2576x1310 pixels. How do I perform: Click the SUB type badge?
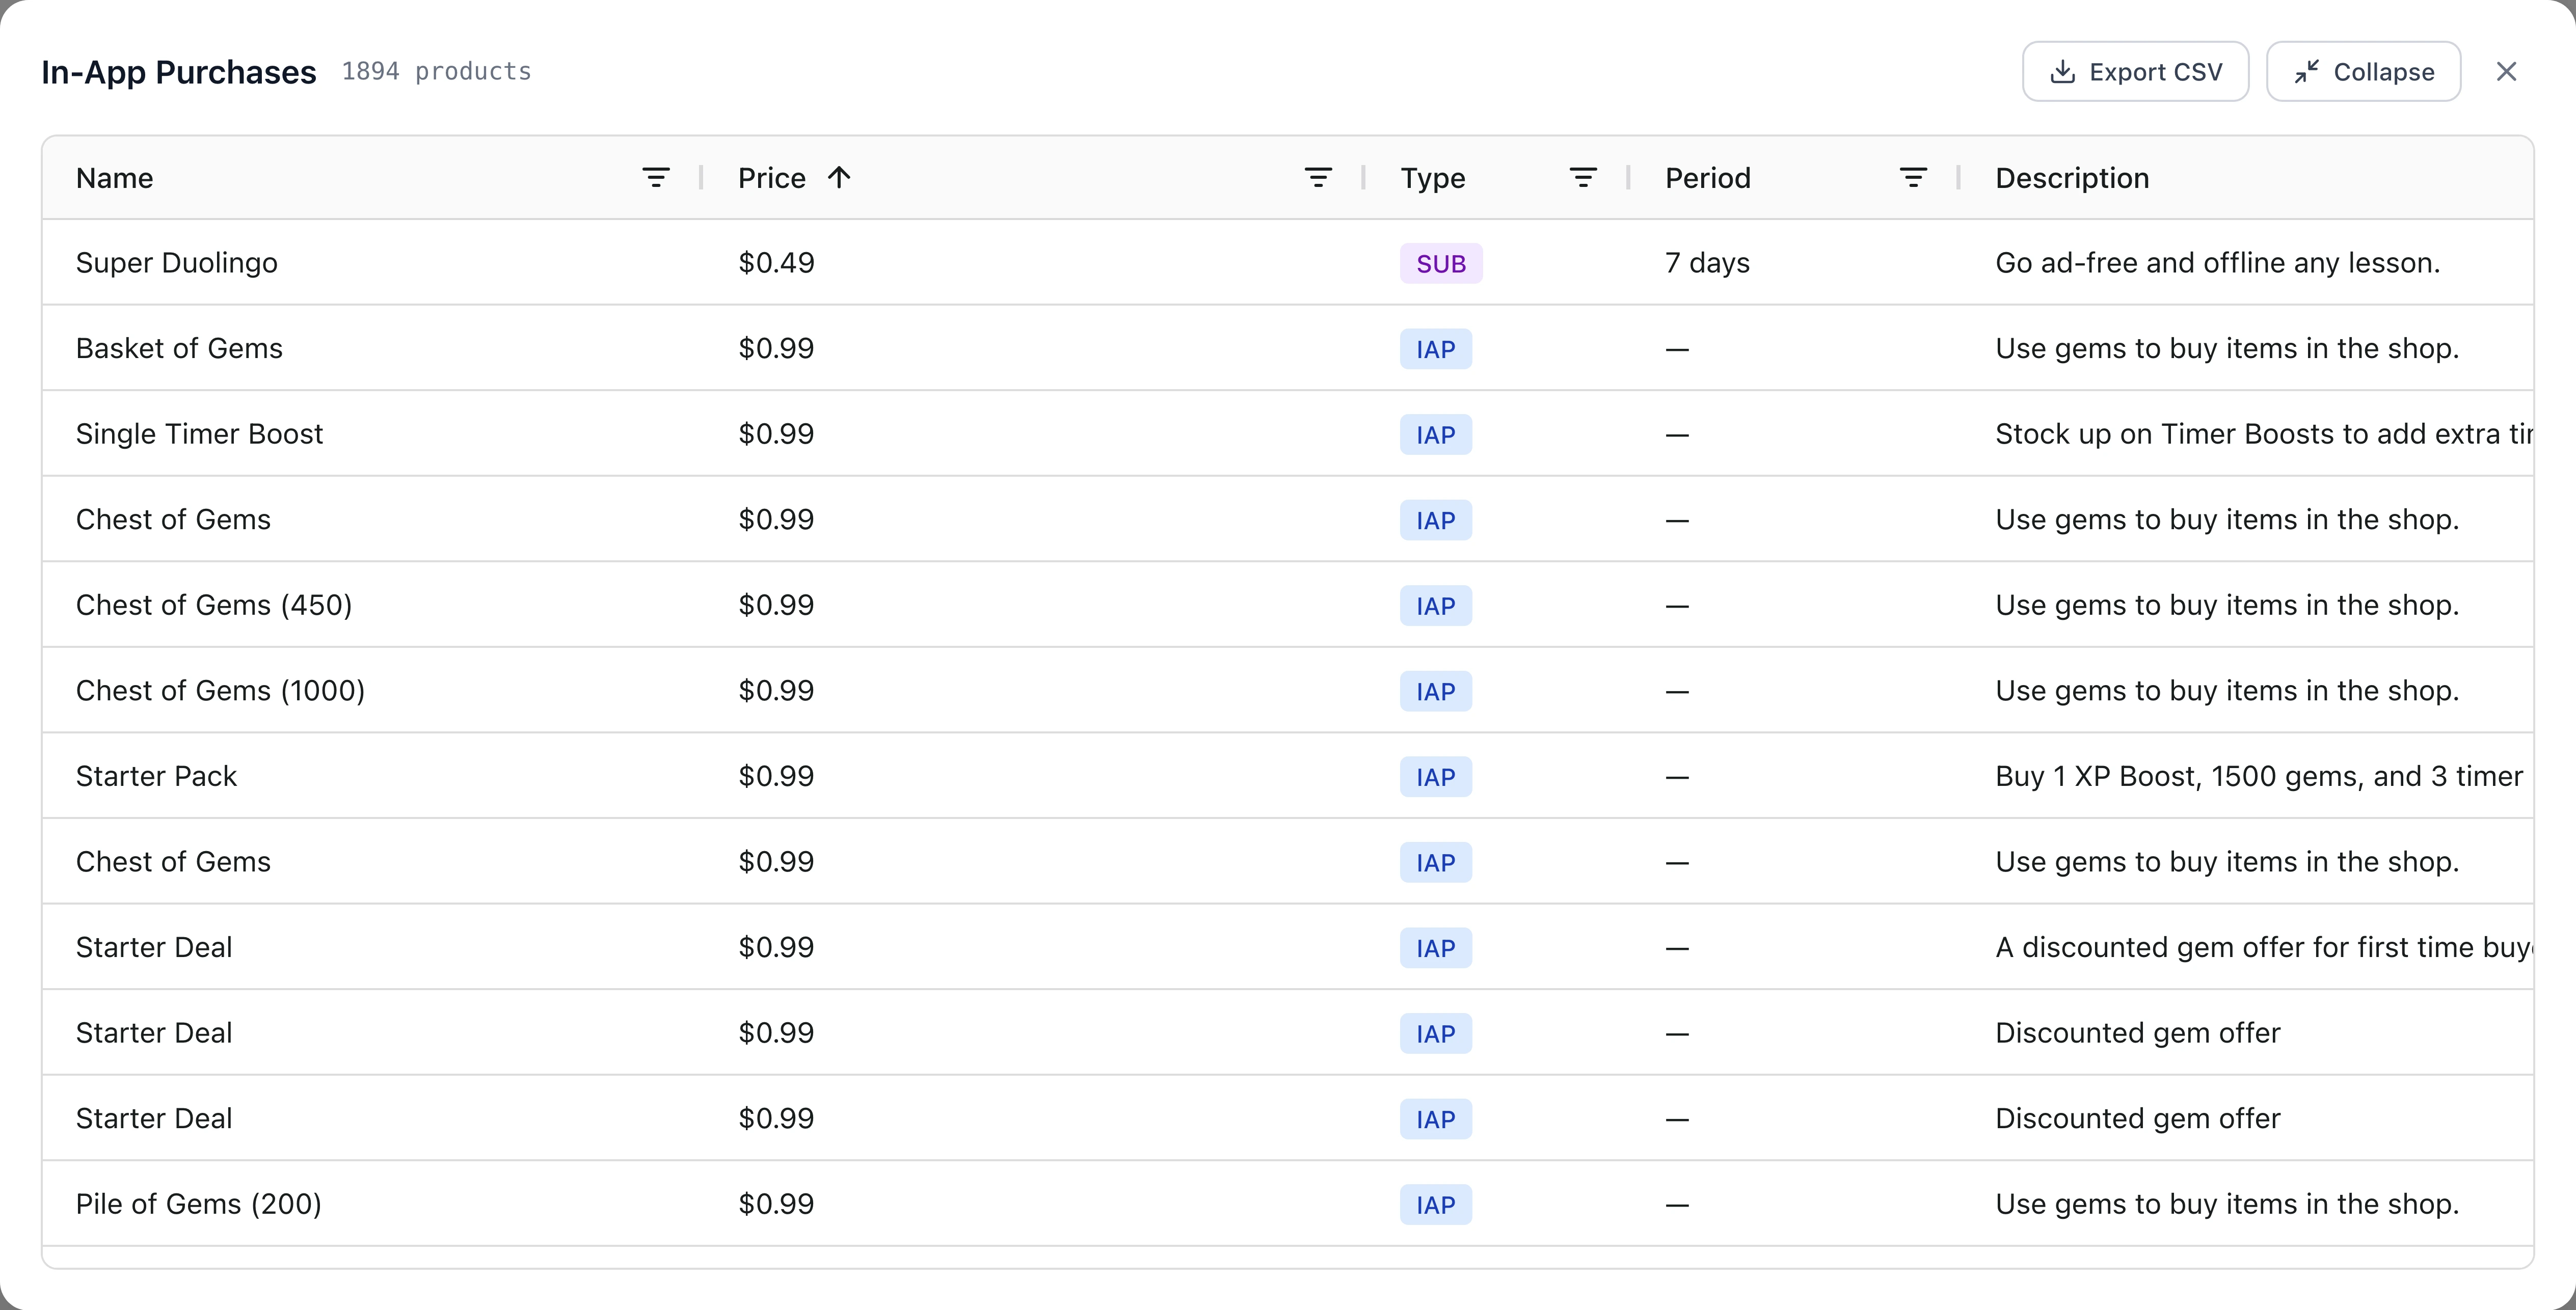pyautogui.click(x=1441, y=264)
